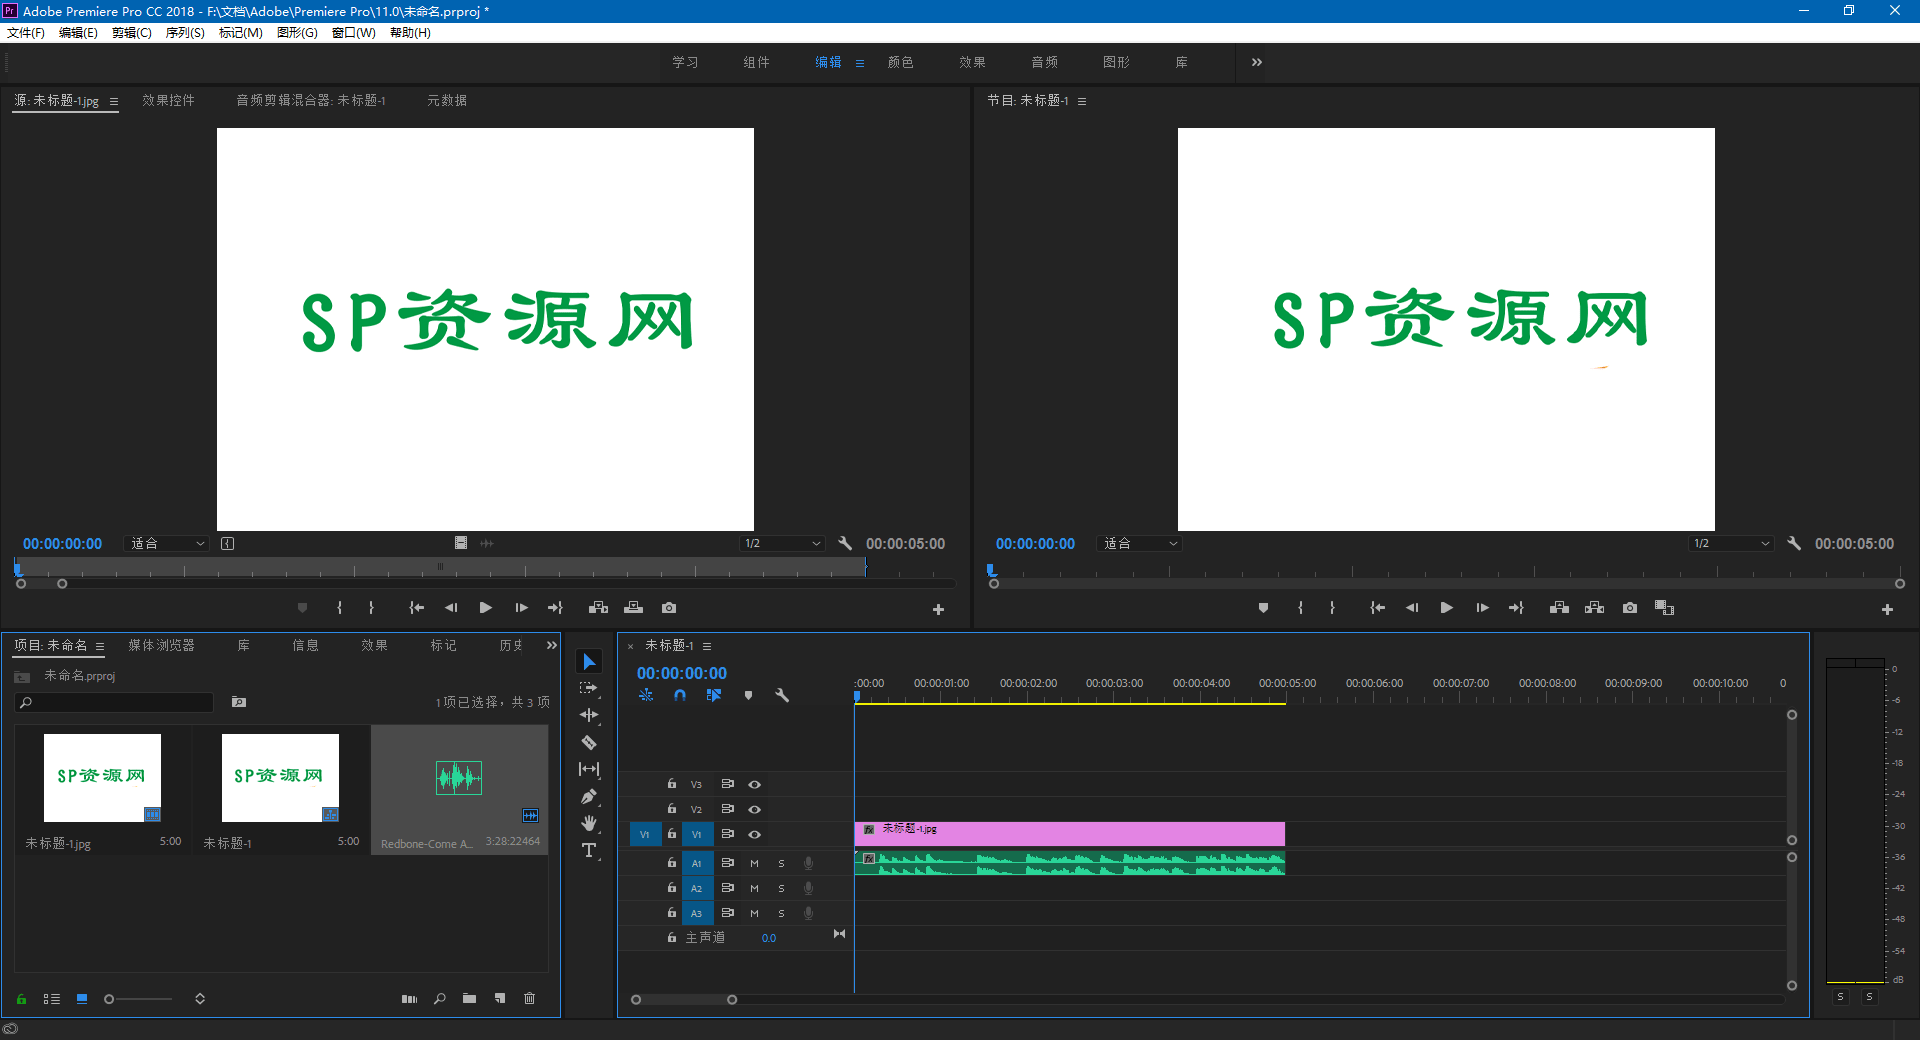Open program monitor playback resolution 1/2 dropdown
Viewport: 1920px width, 1040px height.
point(1731,543)
